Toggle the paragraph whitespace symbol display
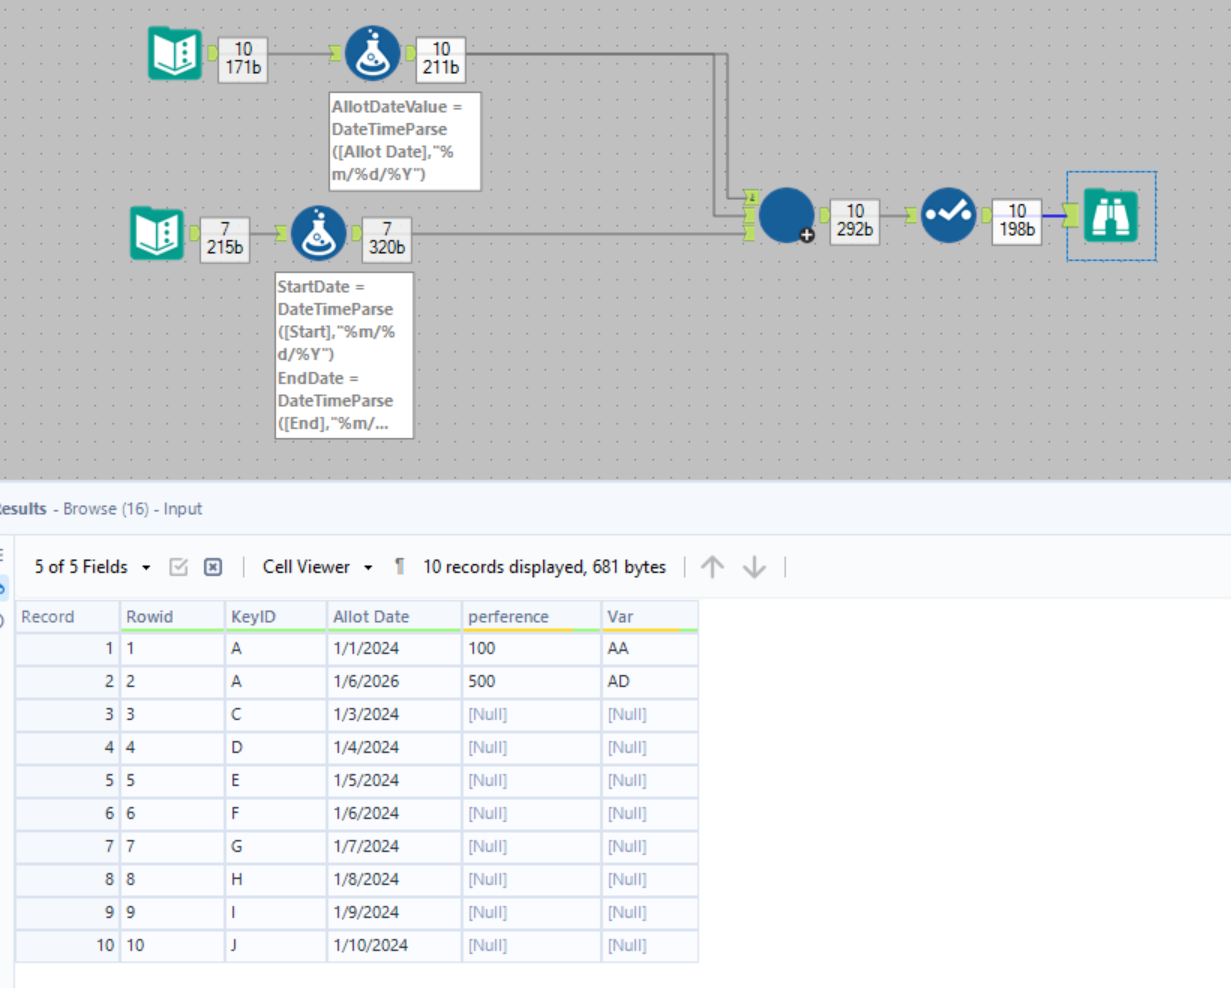The height and width of the screenshot is (988, 1231). tap(399, 567)
